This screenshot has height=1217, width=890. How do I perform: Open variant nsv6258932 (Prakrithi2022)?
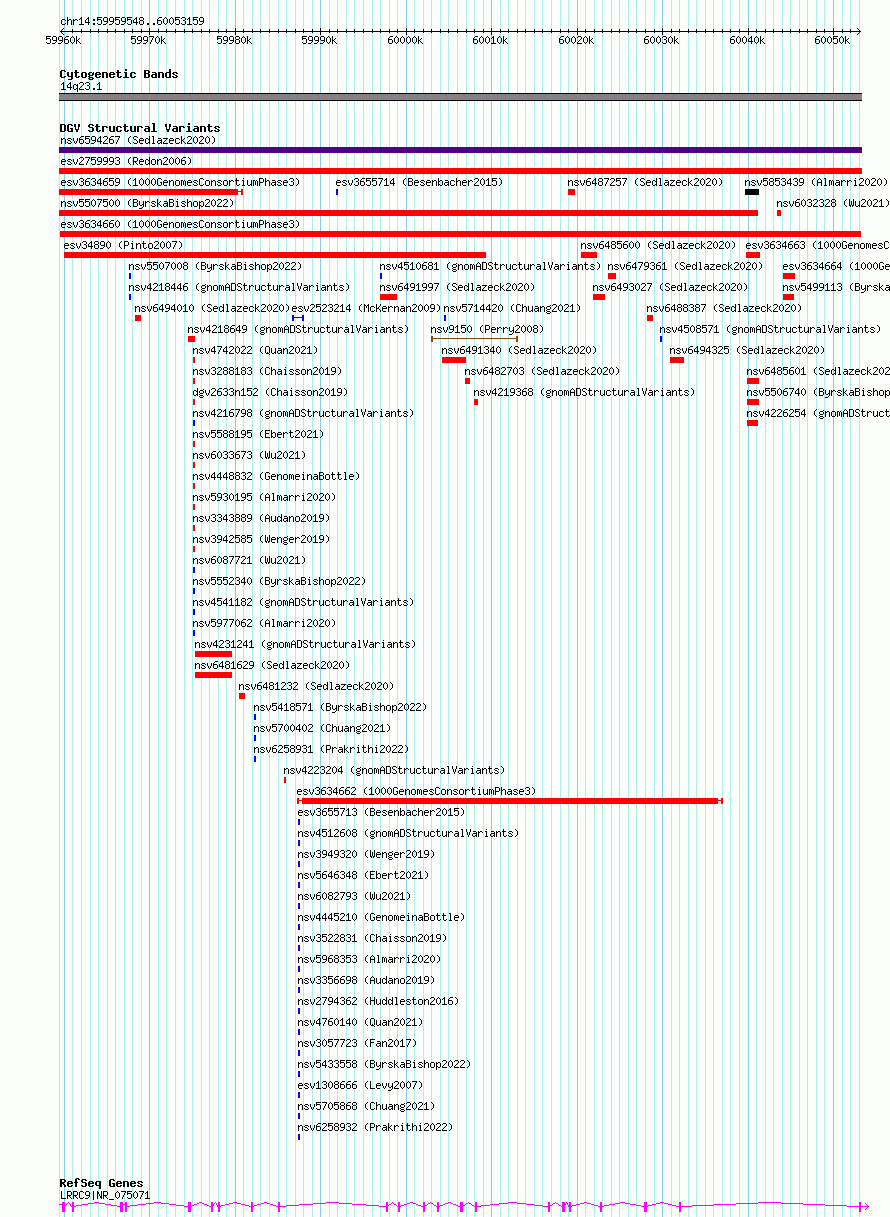click(375, 1127)
